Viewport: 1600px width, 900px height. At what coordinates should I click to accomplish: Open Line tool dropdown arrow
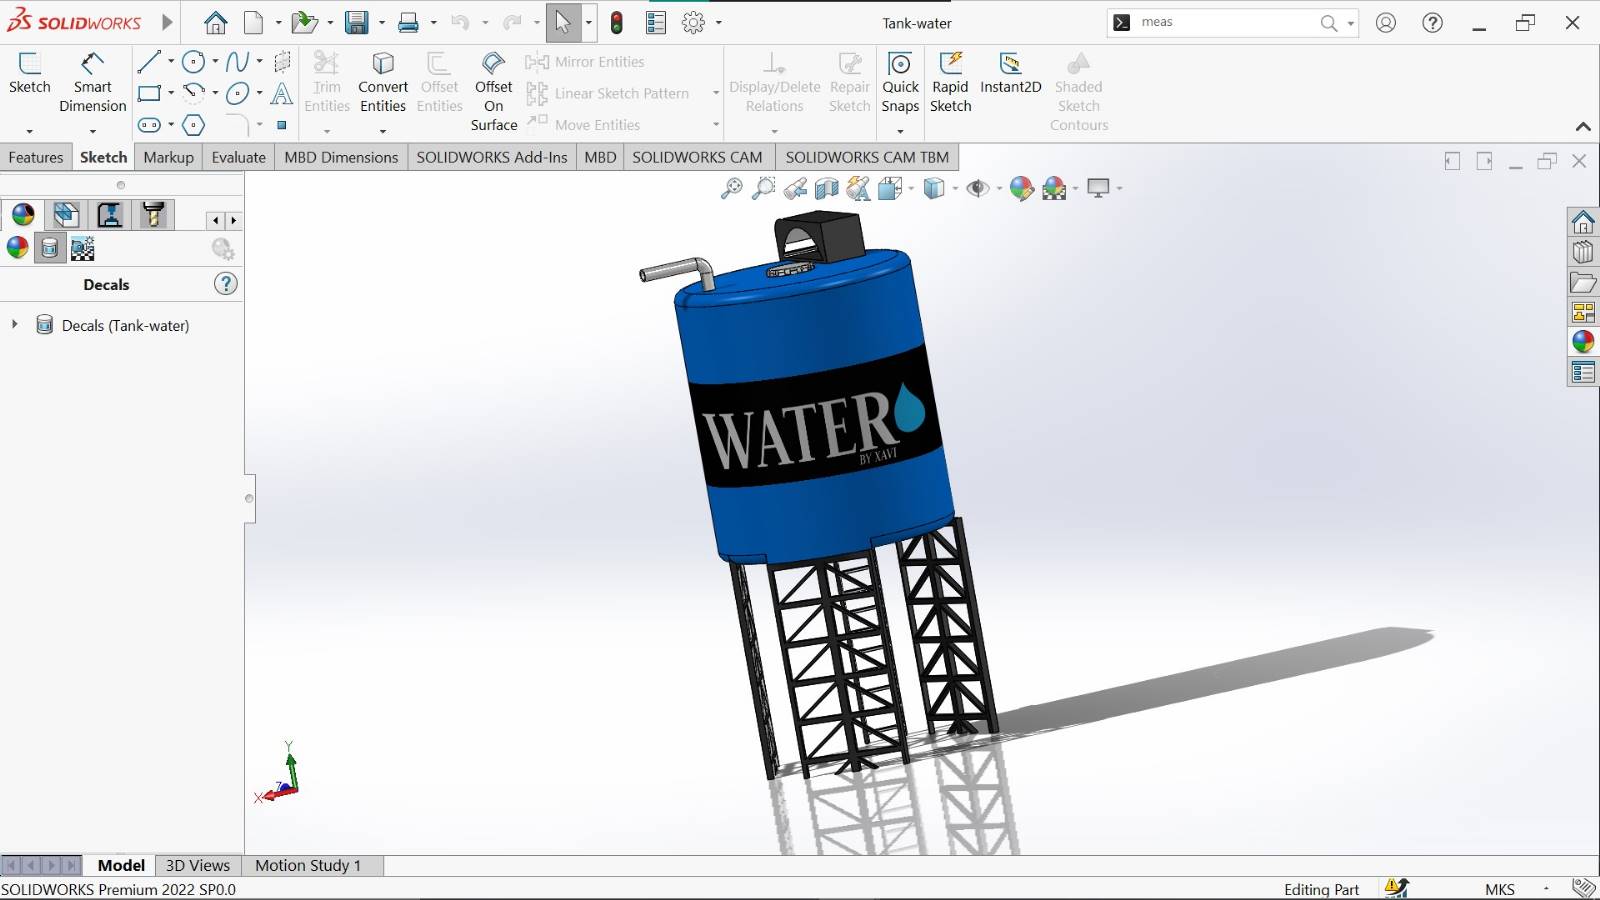tap(171, 62)
